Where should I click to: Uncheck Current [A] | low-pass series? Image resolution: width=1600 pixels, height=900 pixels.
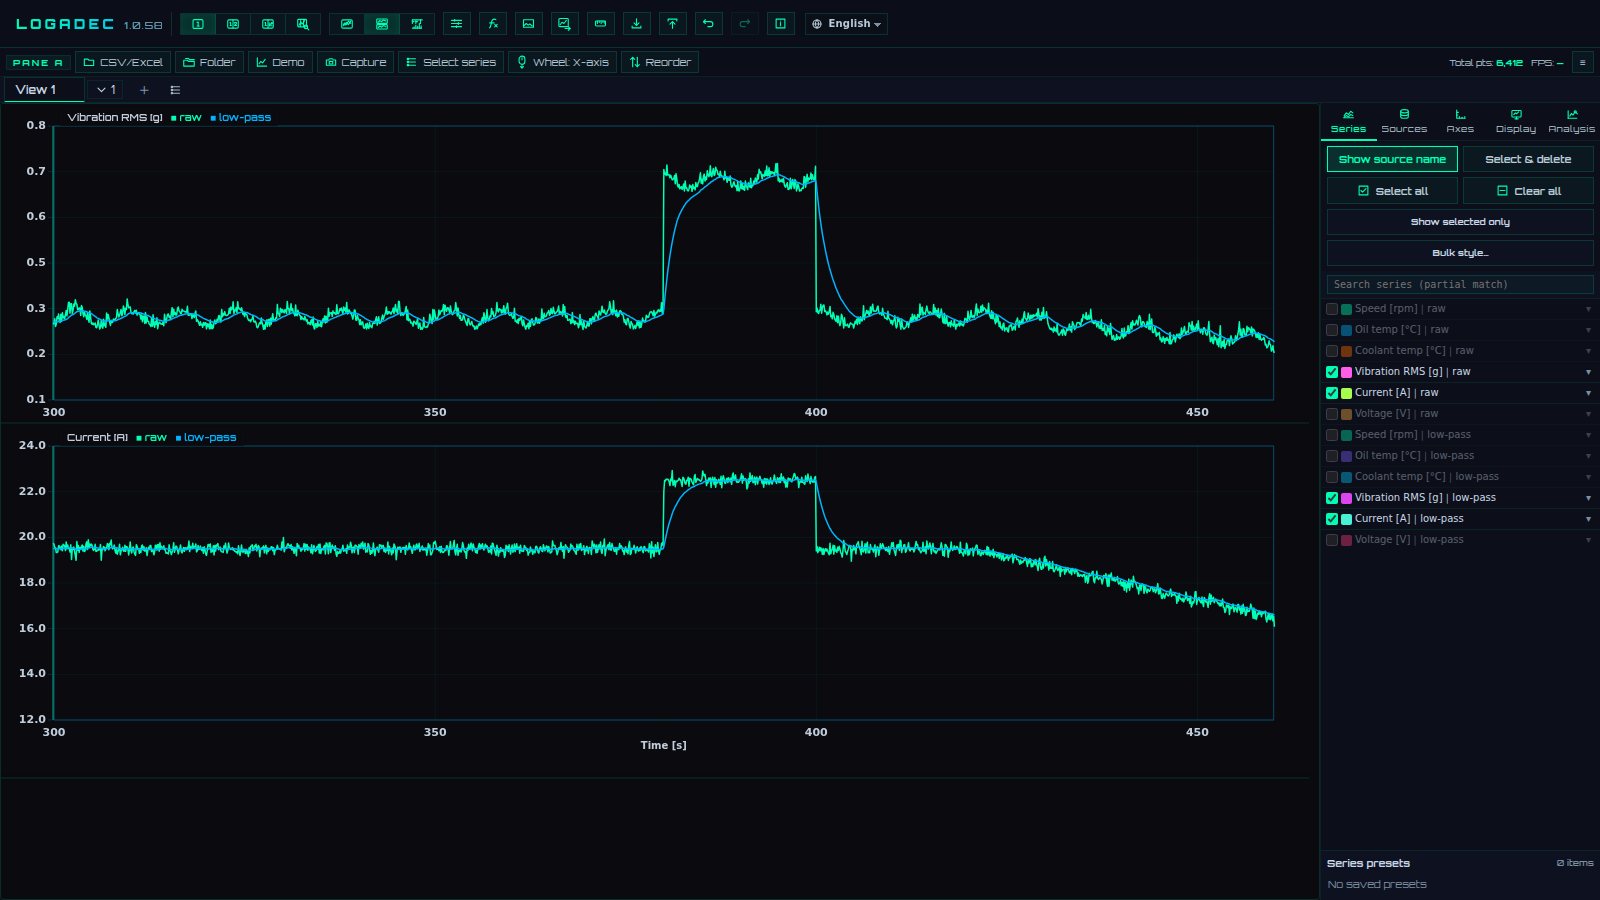1332,519
